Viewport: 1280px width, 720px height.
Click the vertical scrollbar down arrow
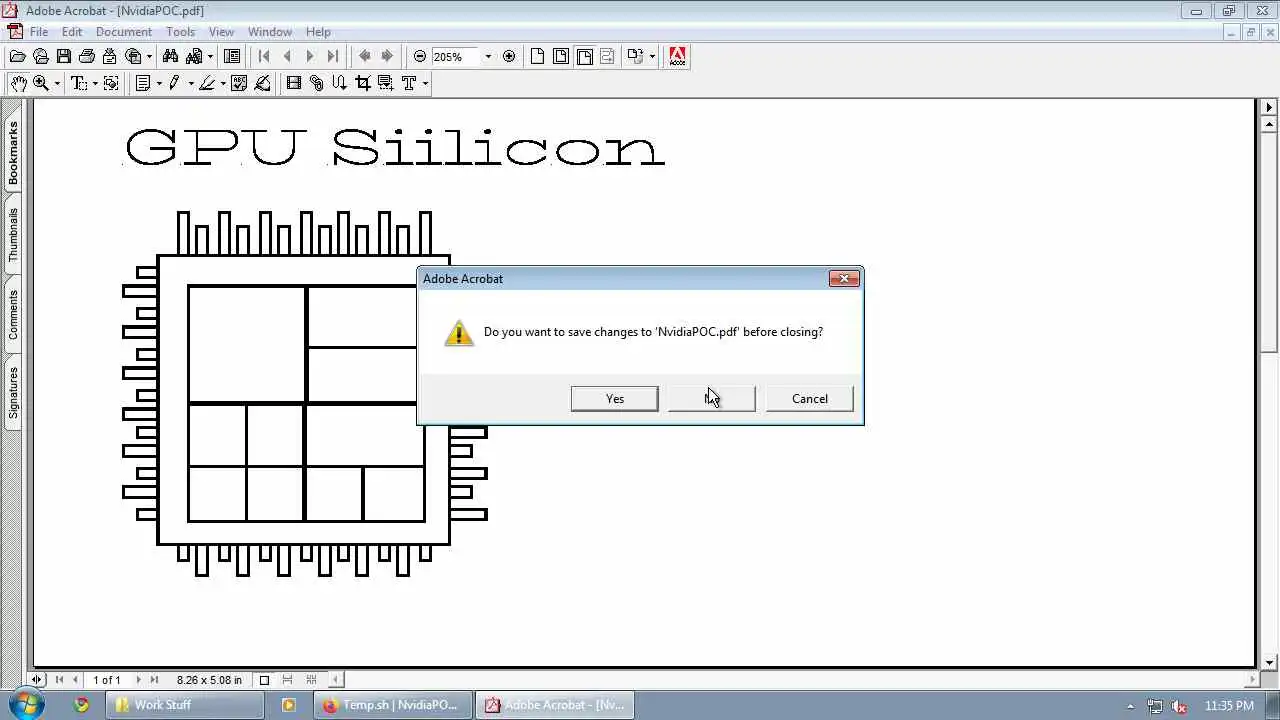1270,662
